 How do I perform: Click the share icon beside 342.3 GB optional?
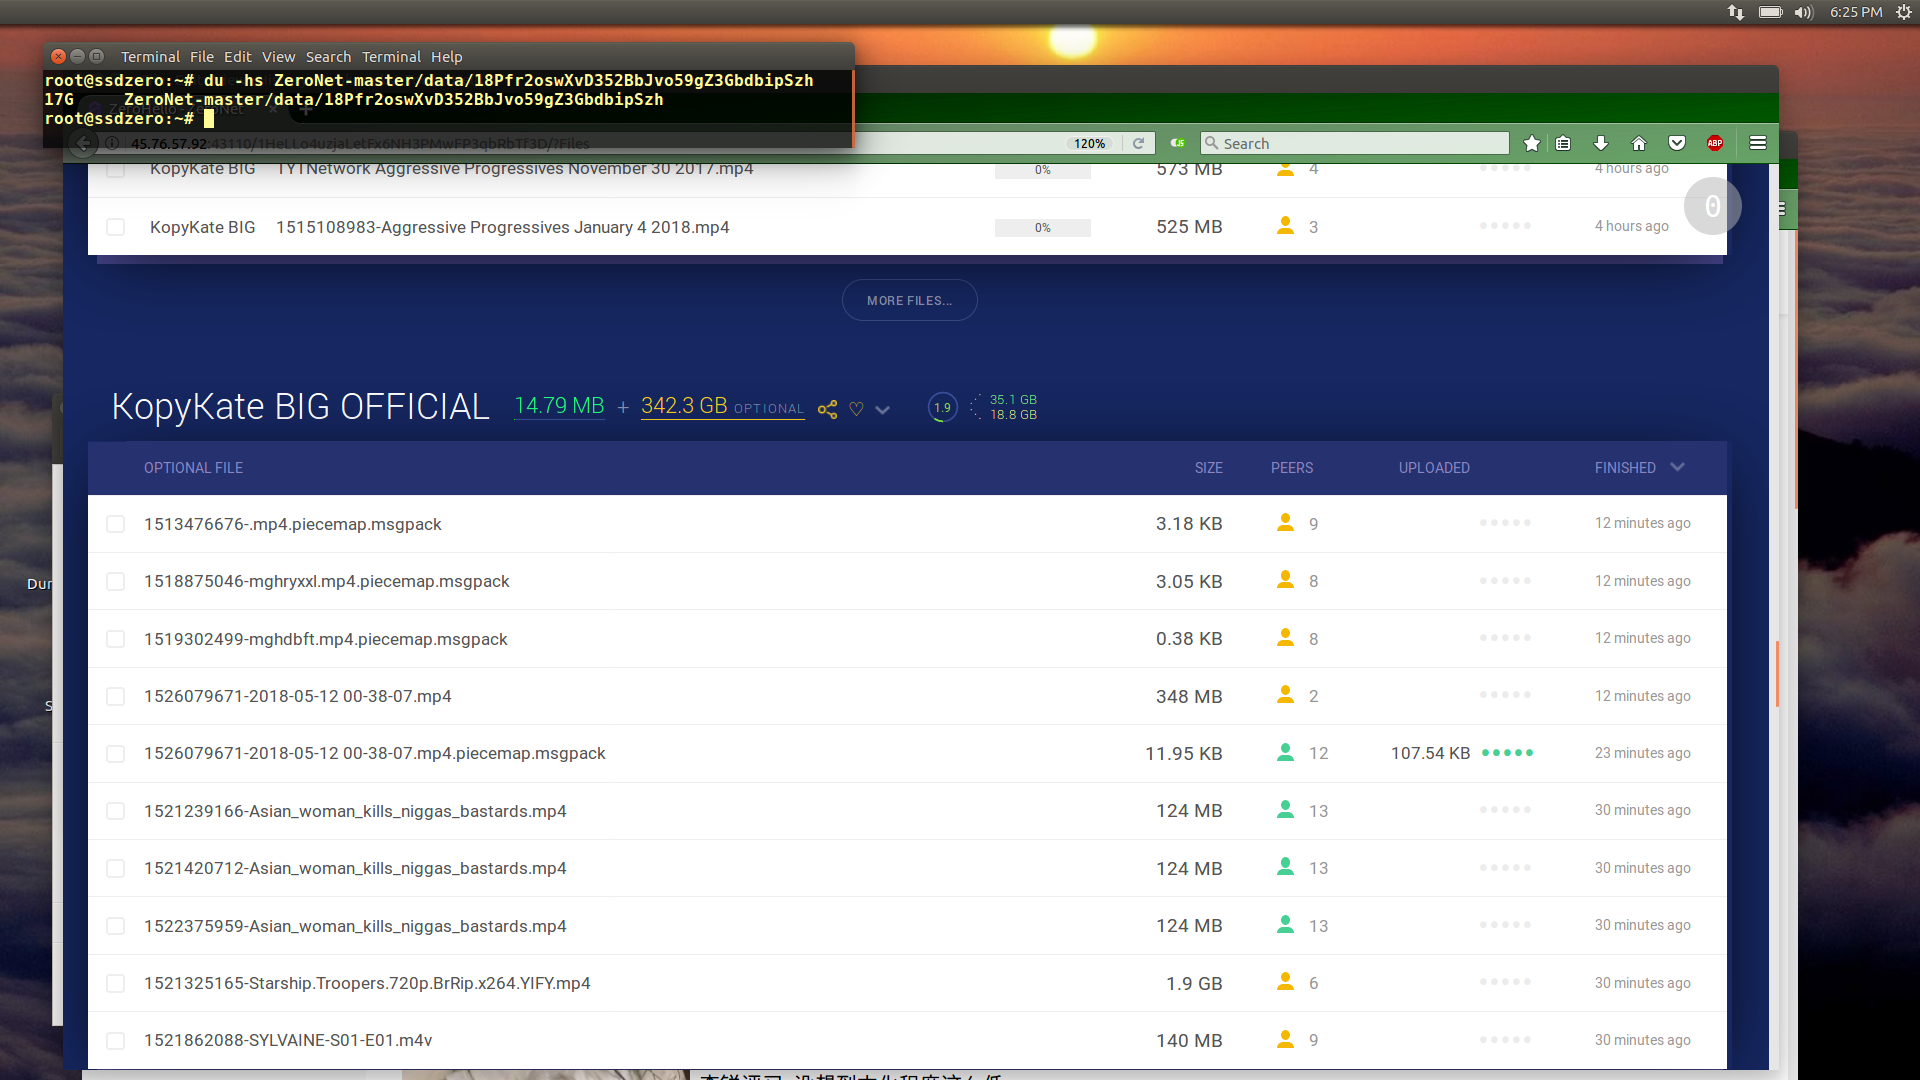[827, 409]
